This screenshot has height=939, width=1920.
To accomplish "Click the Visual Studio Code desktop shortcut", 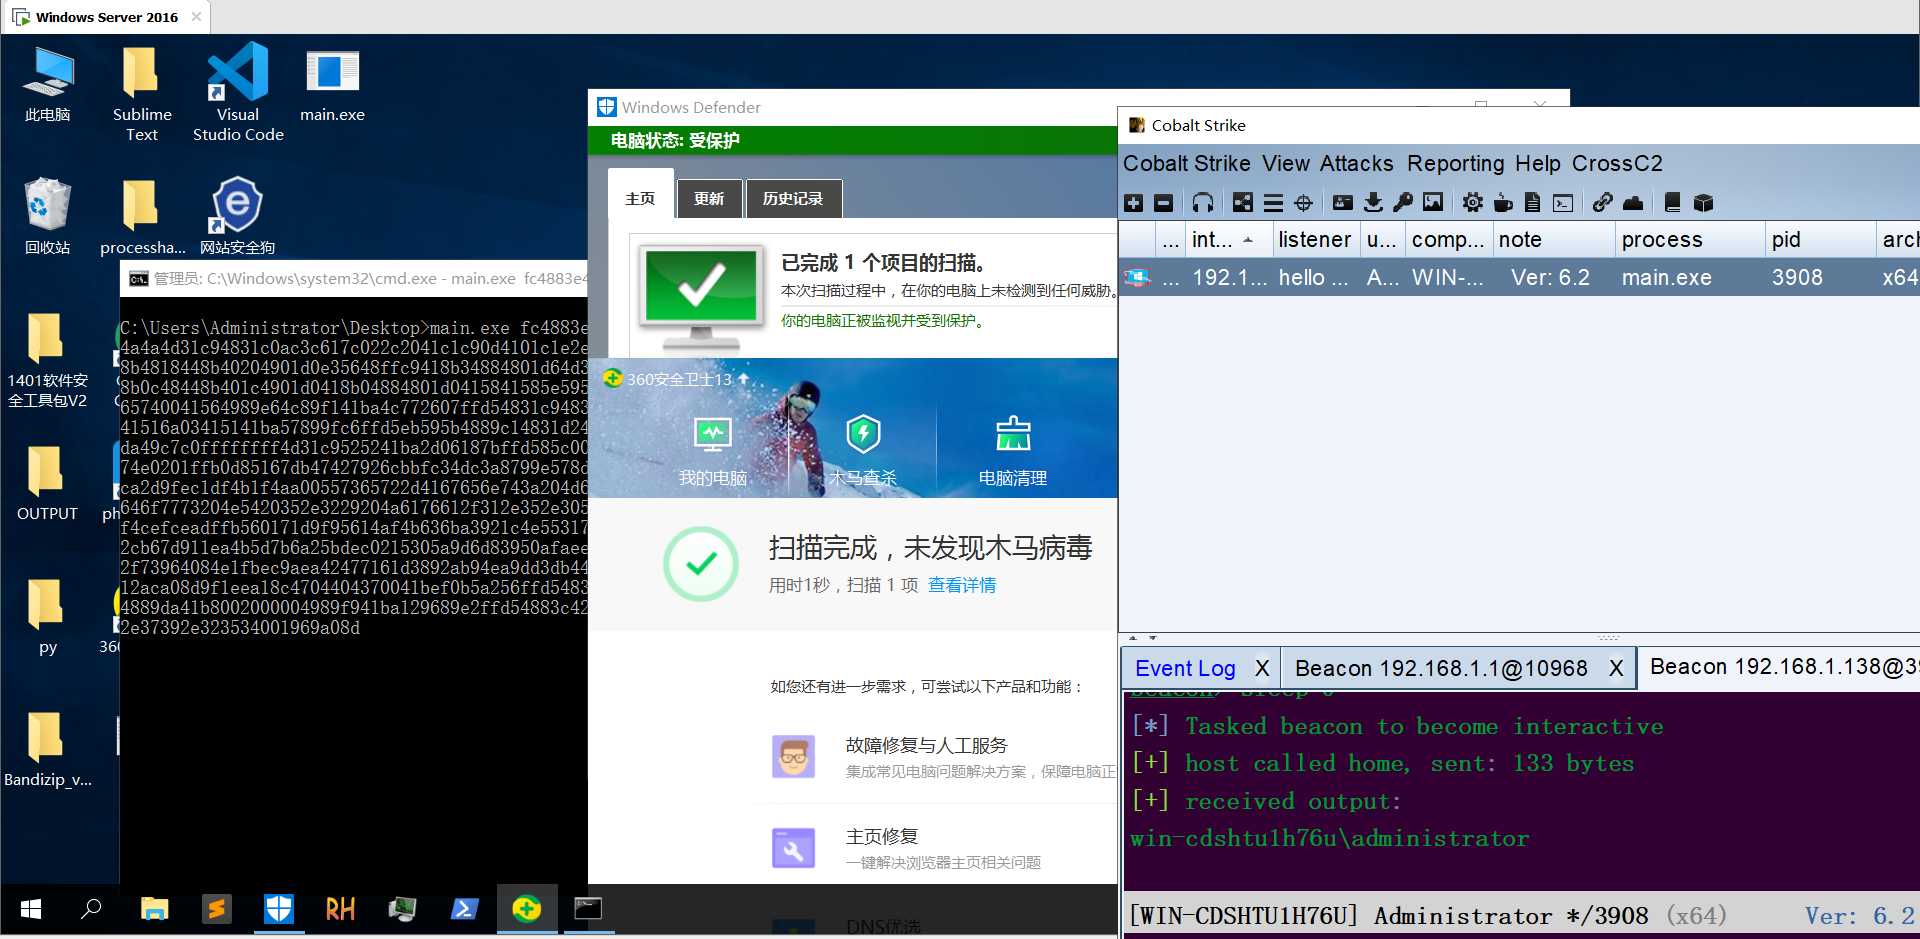I will 238,92.
